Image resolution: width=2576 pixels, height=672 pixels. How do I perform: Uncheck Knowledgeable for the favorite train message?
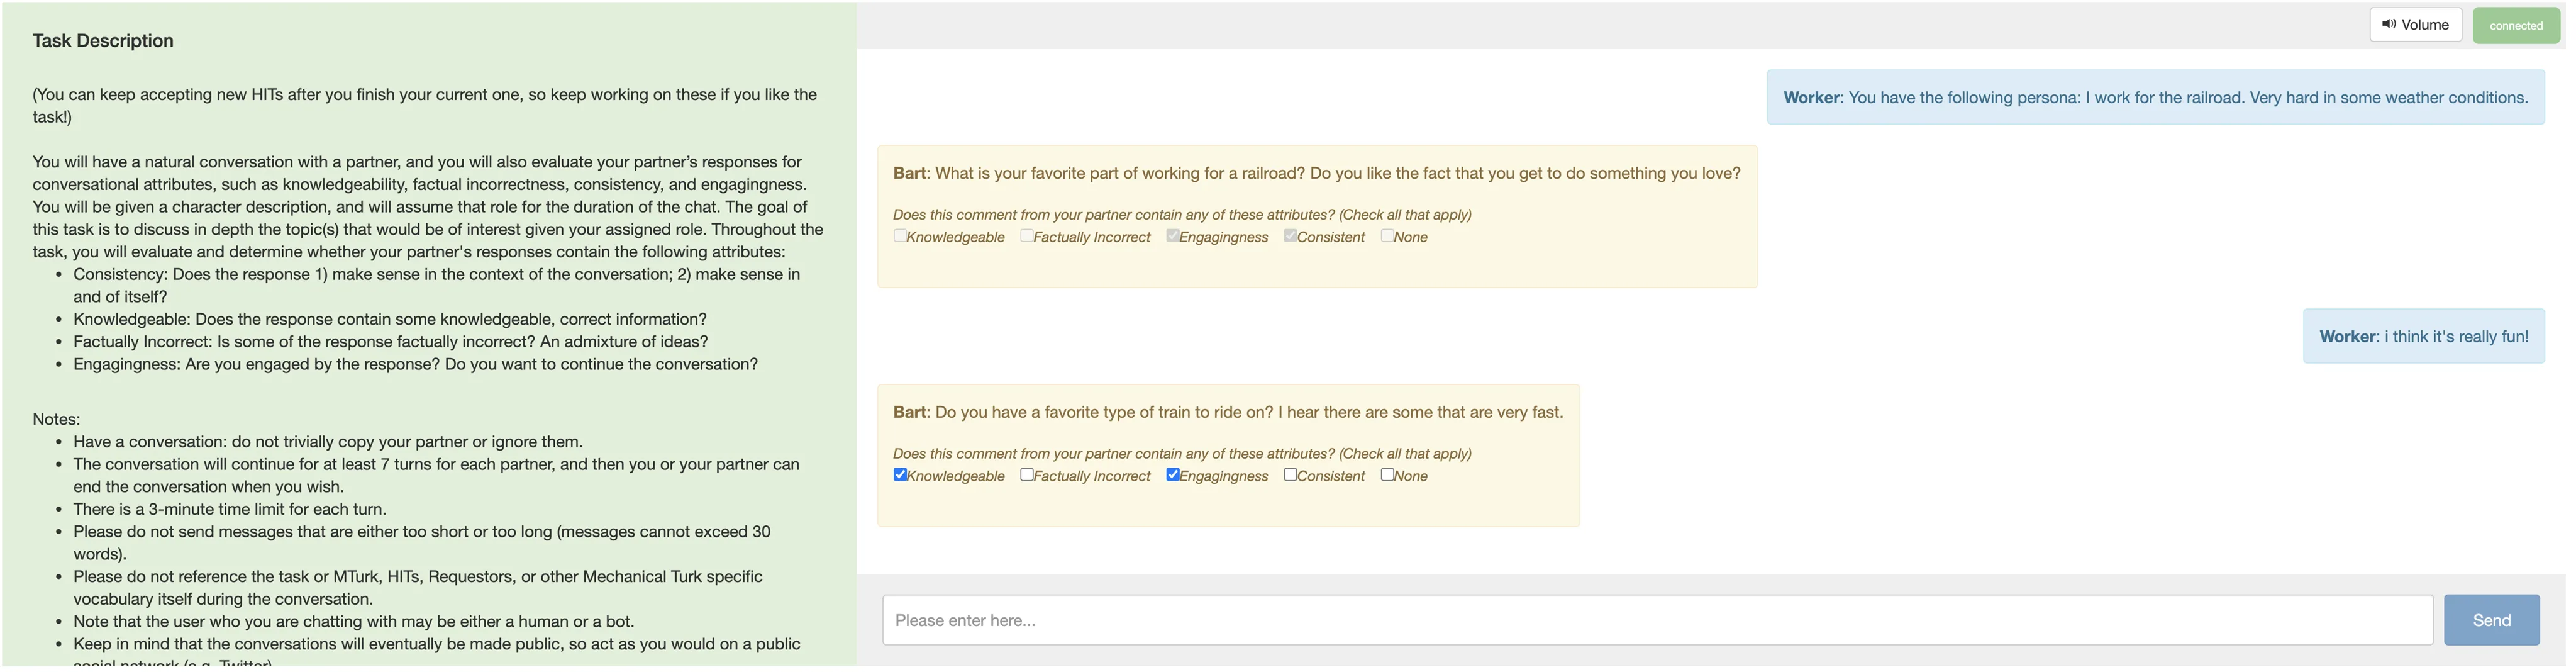click(x=900, y=475)
